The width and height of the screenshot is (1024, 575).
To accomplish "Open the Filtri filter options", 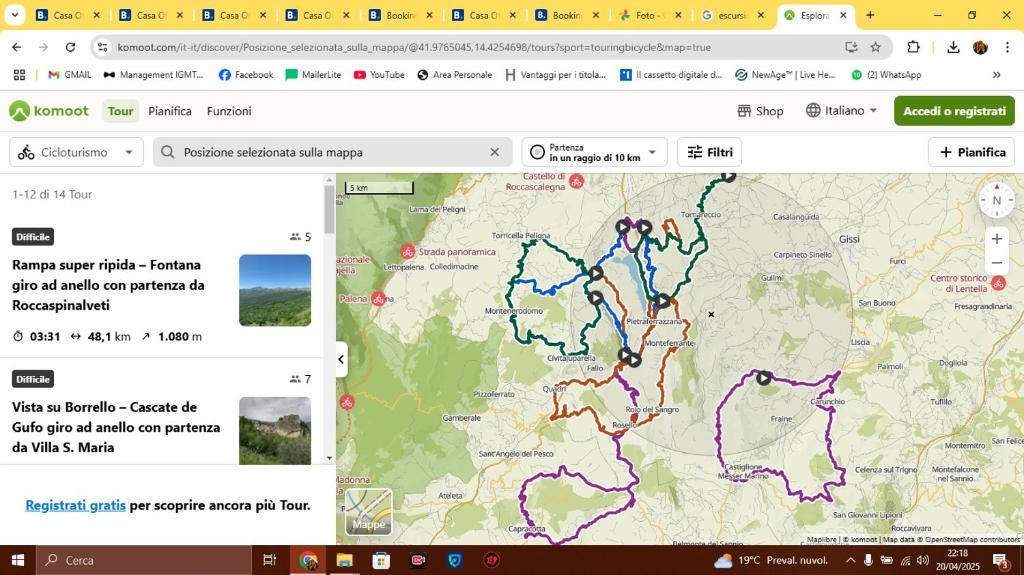I will [x=709, y=152].
